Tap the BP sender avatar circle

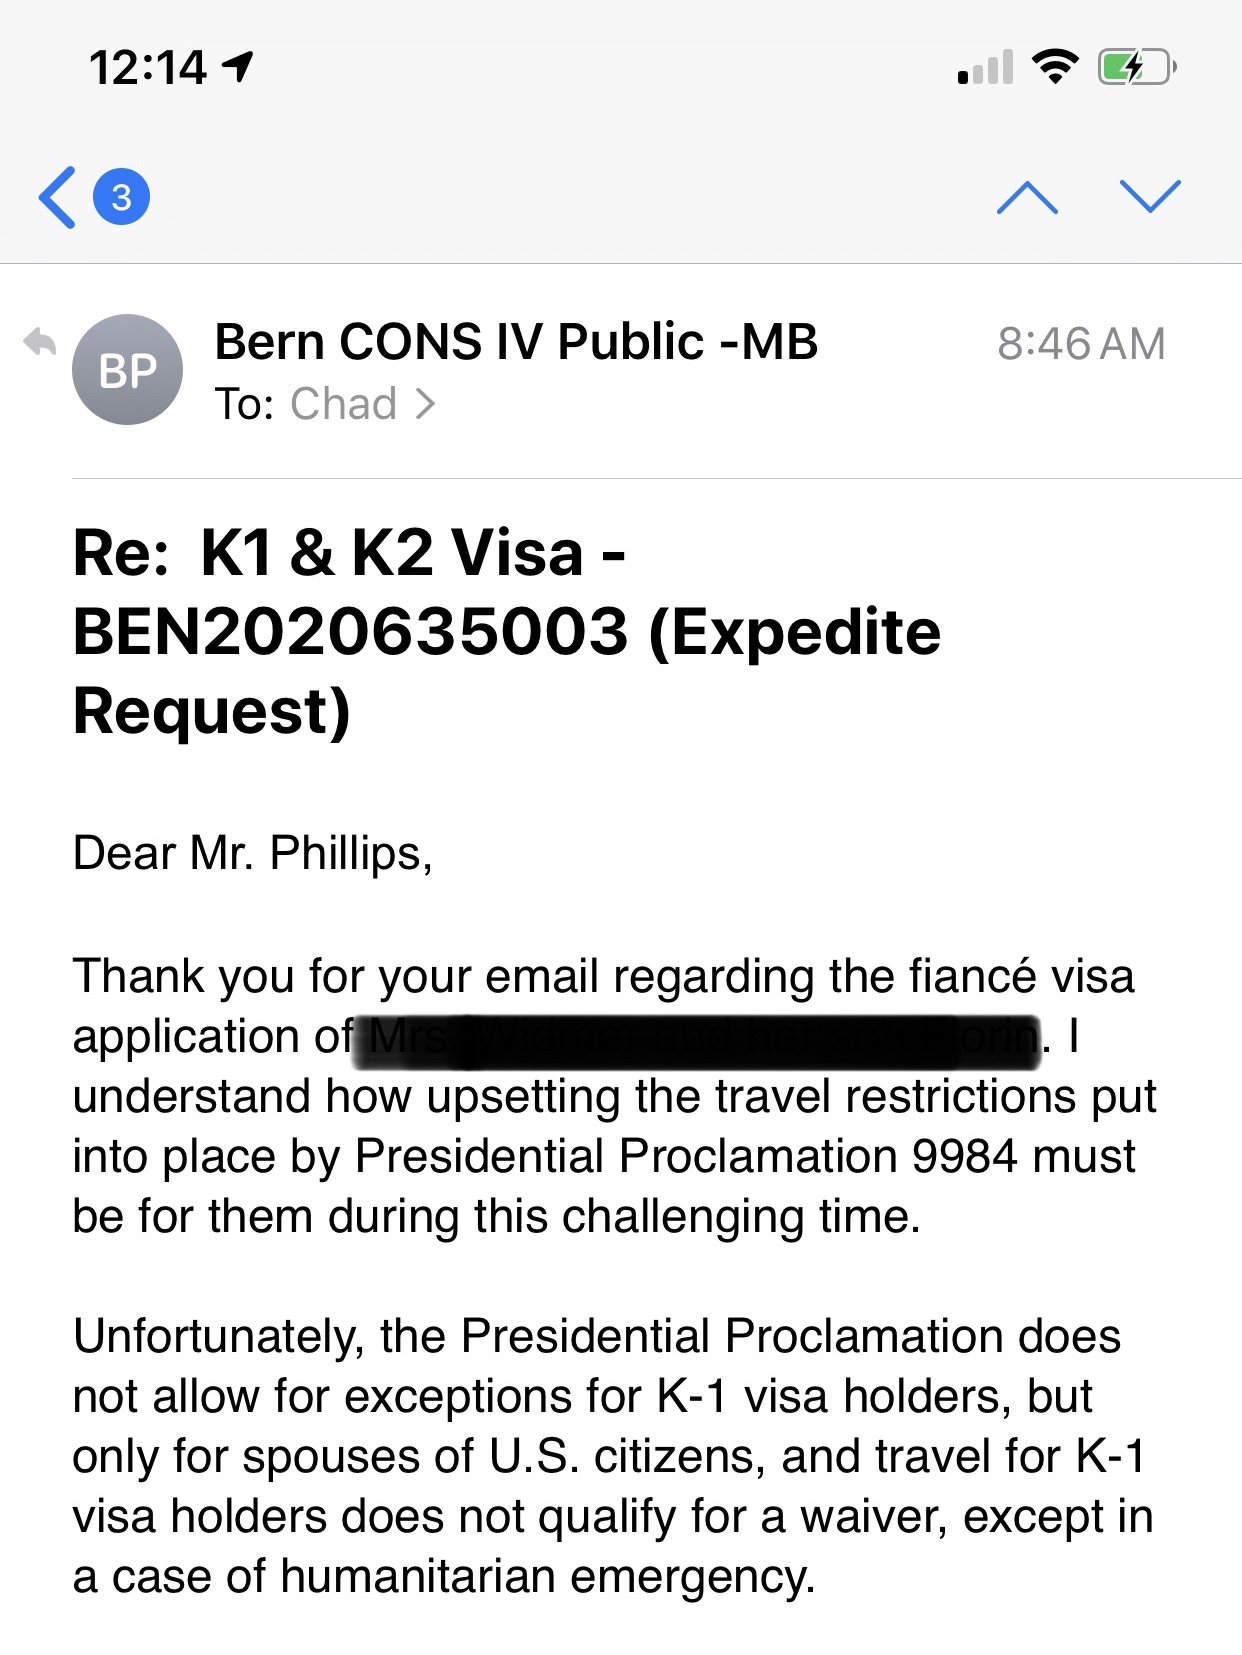[x=127, y=370]
